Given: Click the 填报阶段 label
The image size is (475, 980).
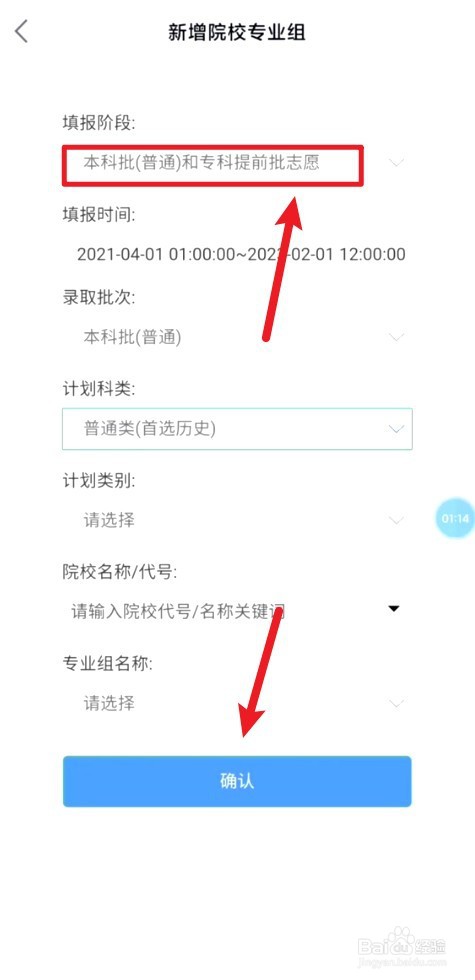Looking at the screenshot, I should click(x=99, y=123).
